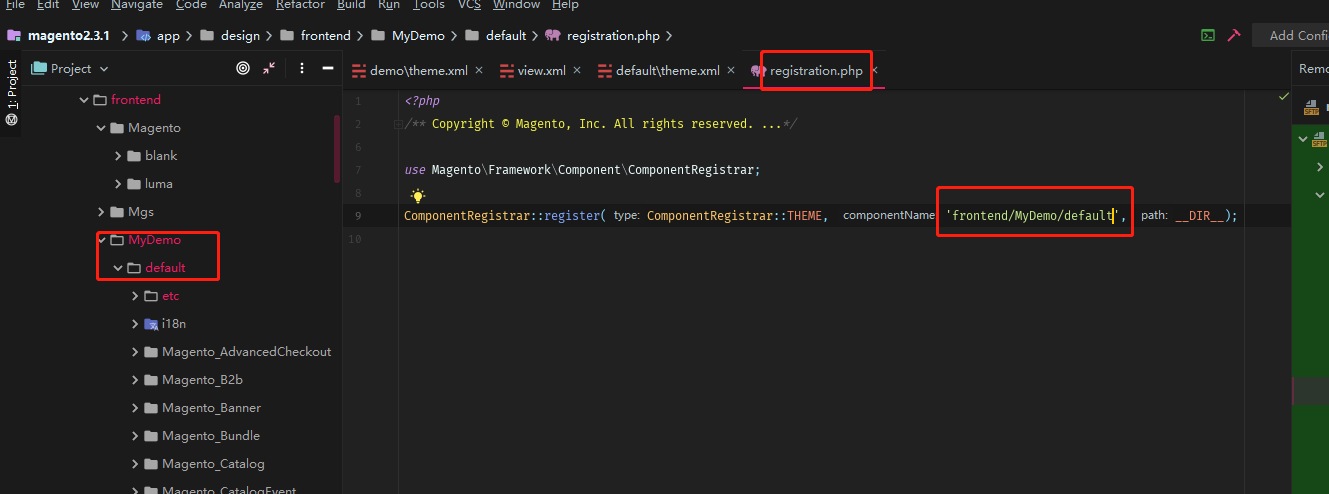This screenshot has height=494, width=1329.
Task: Click green checkmark inspection indicator
Action: [x=1283, y=97]
